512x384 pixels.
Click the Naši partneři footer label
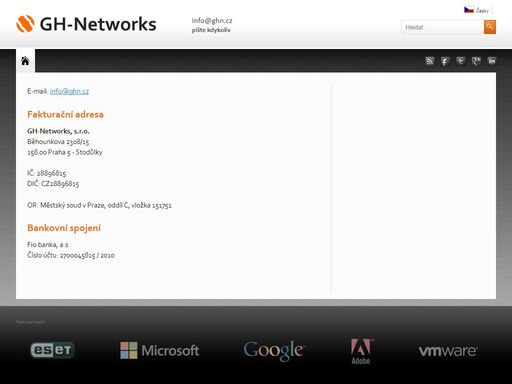click(x=30, y=322)
